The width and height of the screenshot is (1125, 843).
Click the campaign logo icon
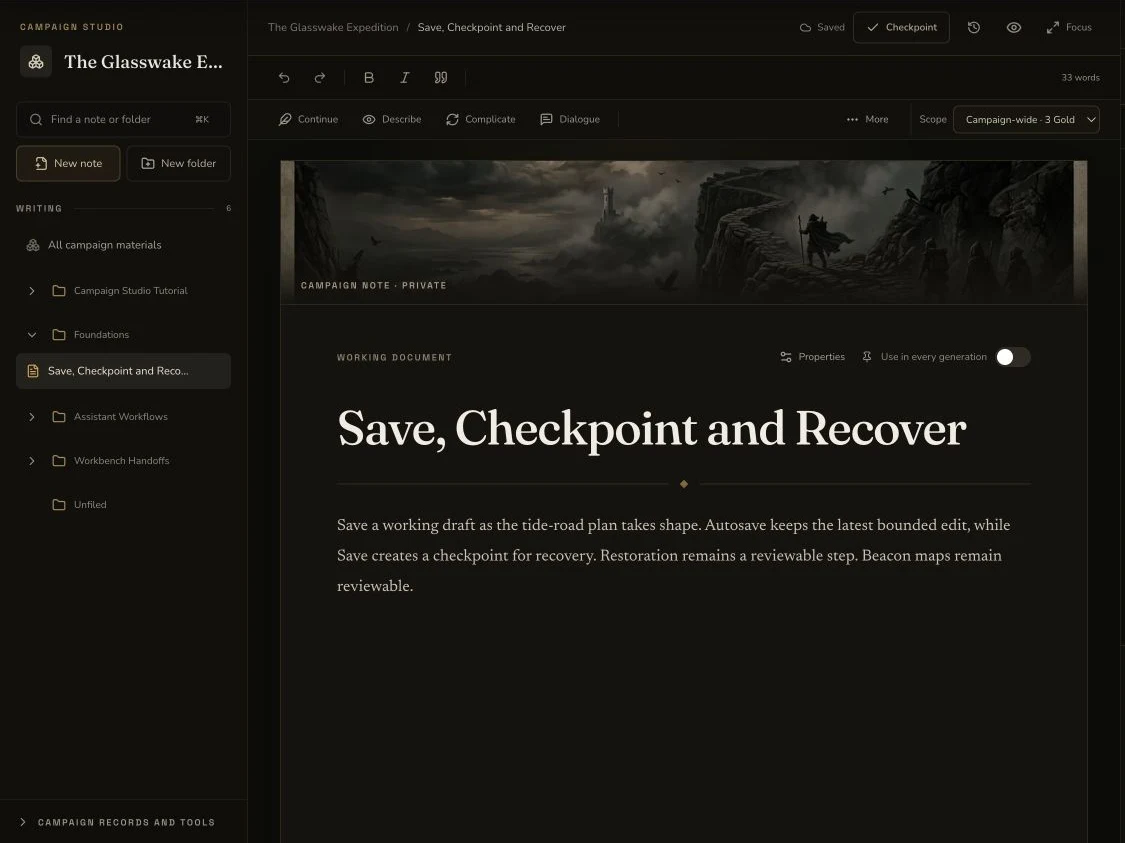point(36,62)
